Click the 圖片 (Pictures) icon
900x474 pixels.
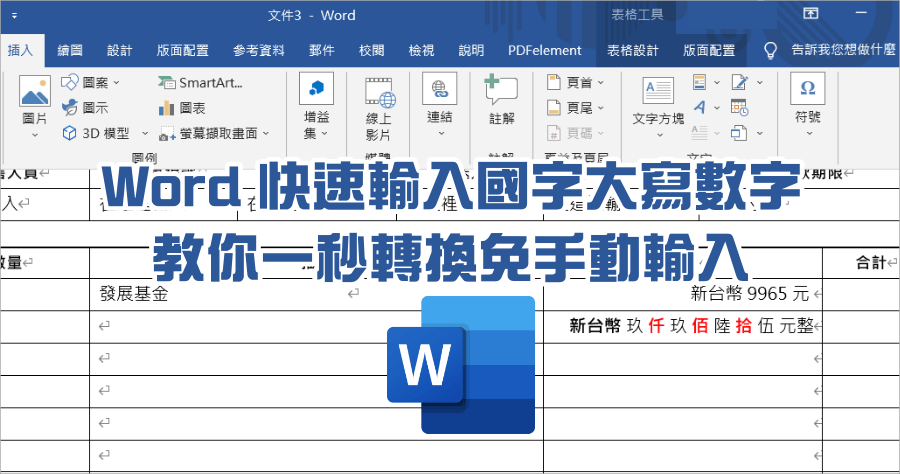[34, 91]
